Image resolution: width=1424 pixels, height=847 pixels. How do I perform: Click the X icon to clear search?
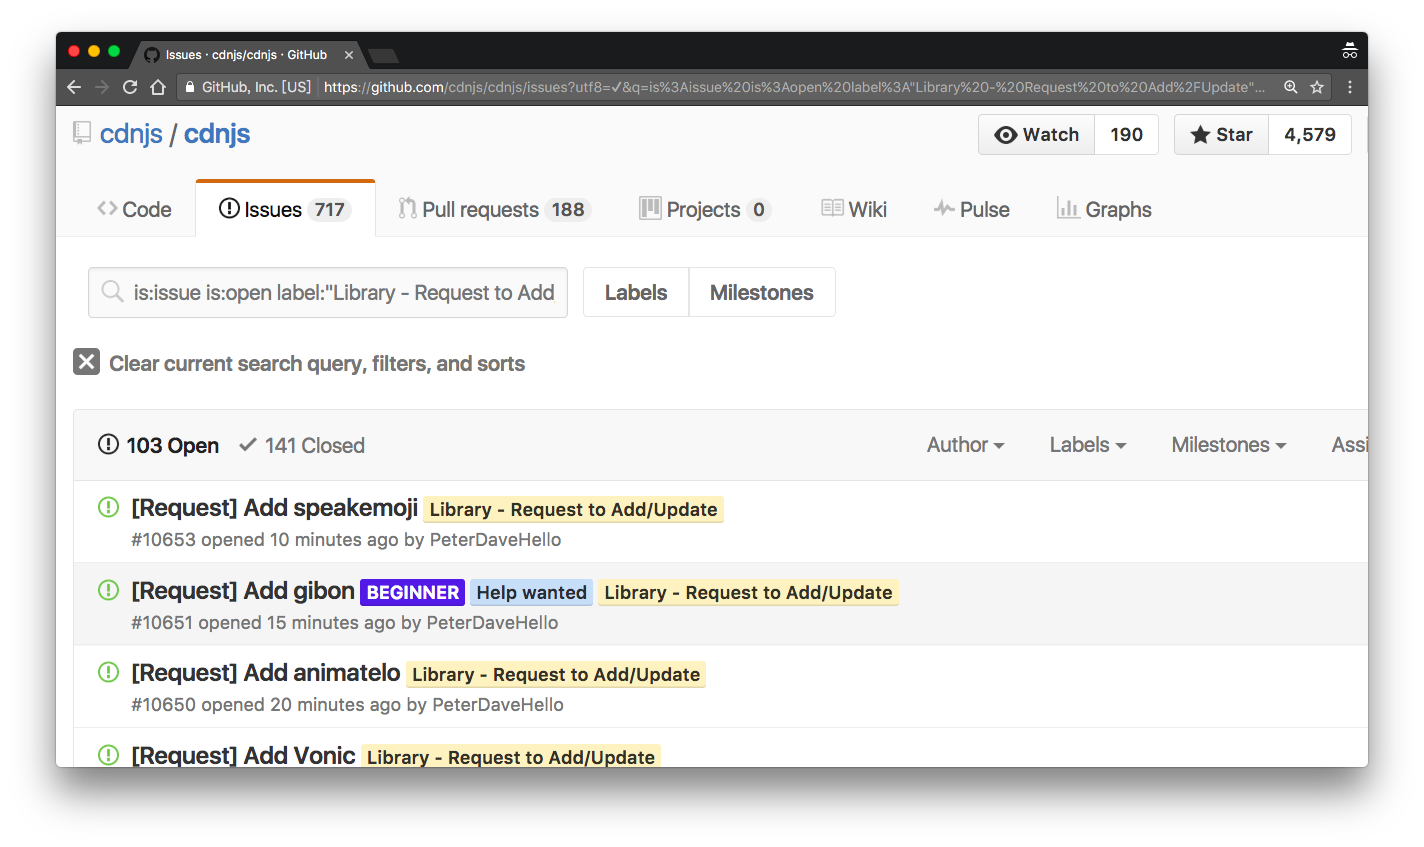click(x=87, y=362)
